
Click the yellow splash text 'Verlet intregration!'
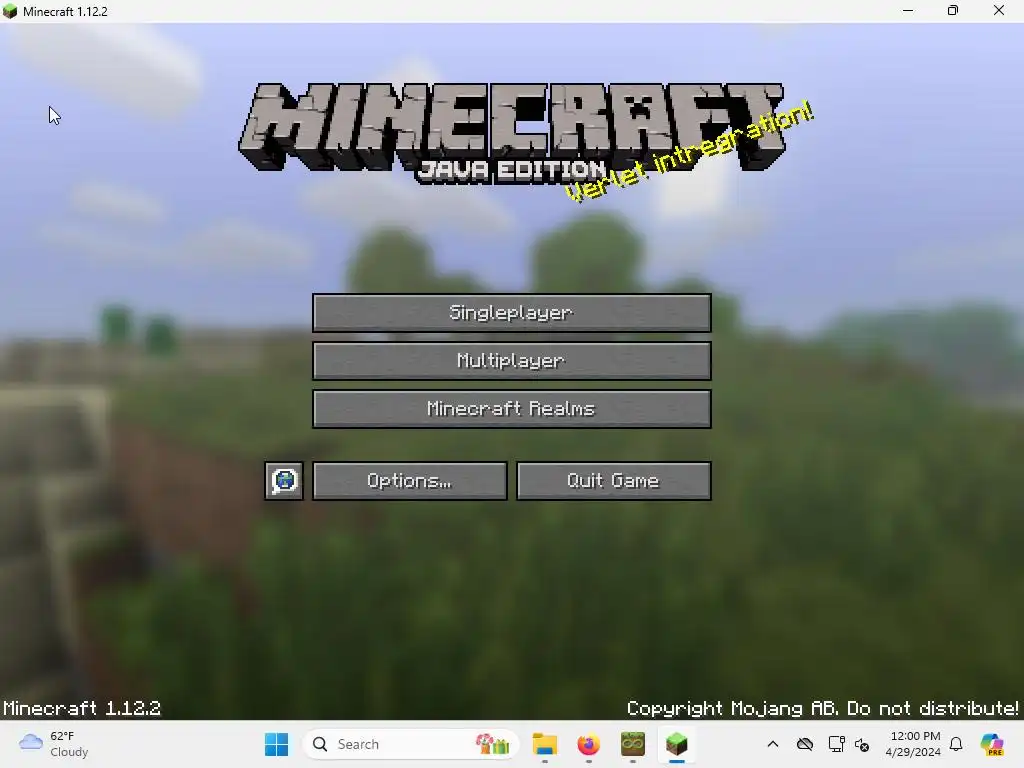pos(689,152)
